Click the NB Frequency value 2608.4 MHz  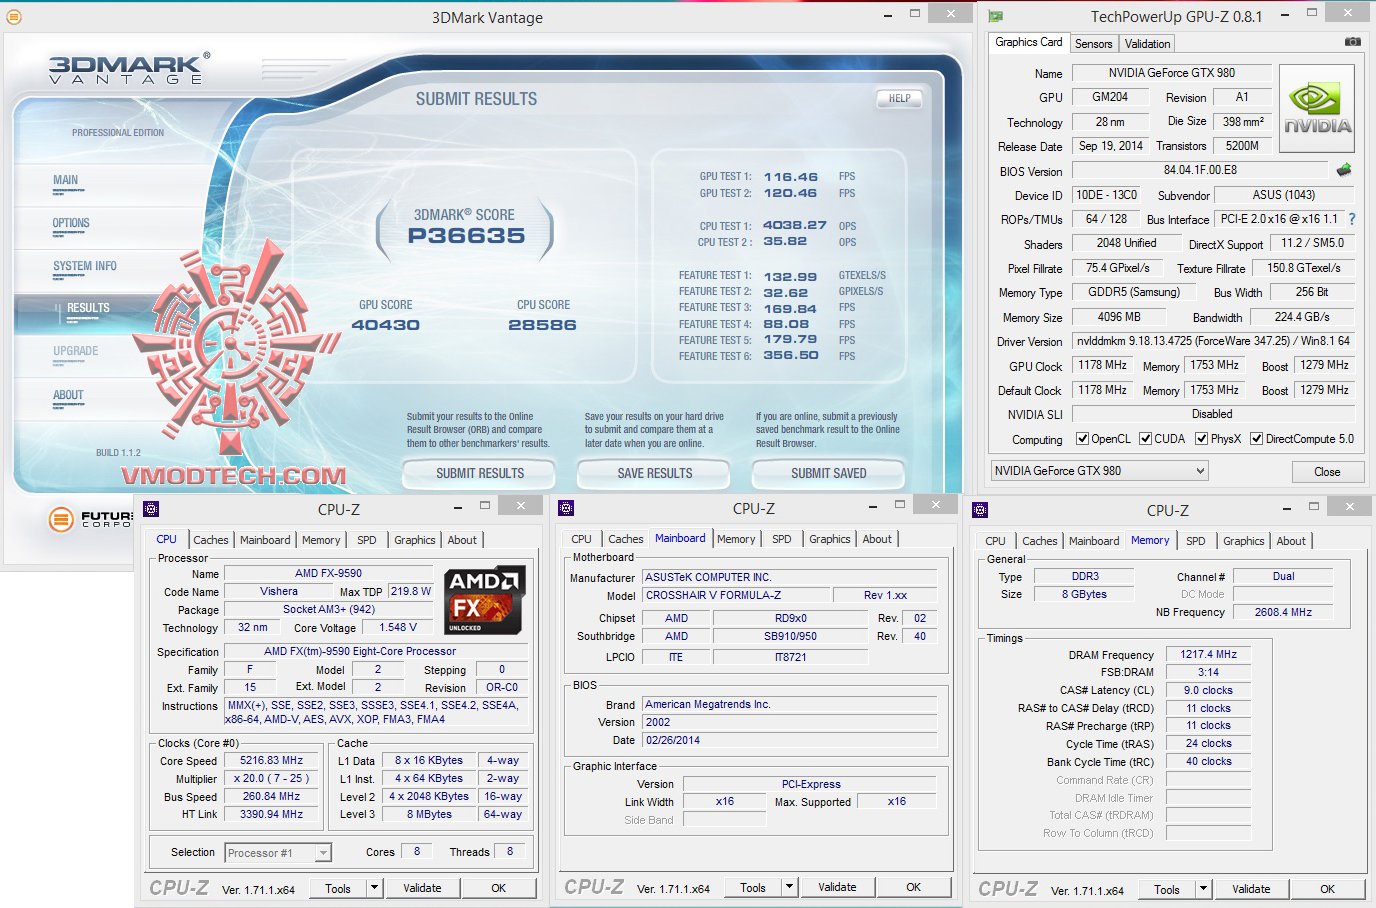pyautogui.click(x=1283, y=612)
